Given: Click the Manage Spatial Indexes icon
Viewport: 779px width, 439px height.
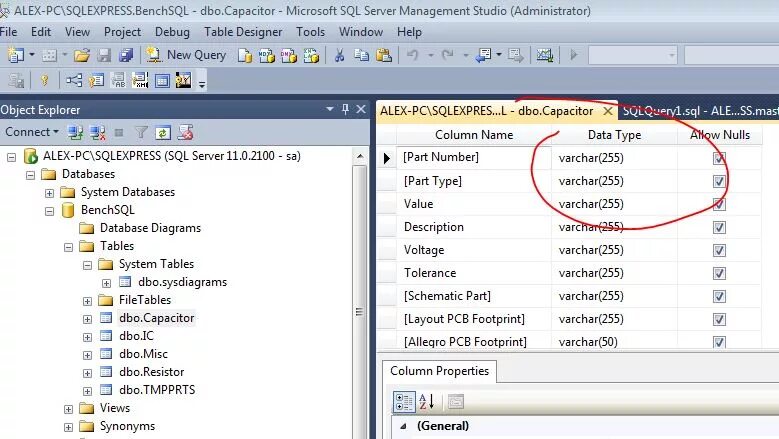Looking at the screenshot, I should [183, 80].
